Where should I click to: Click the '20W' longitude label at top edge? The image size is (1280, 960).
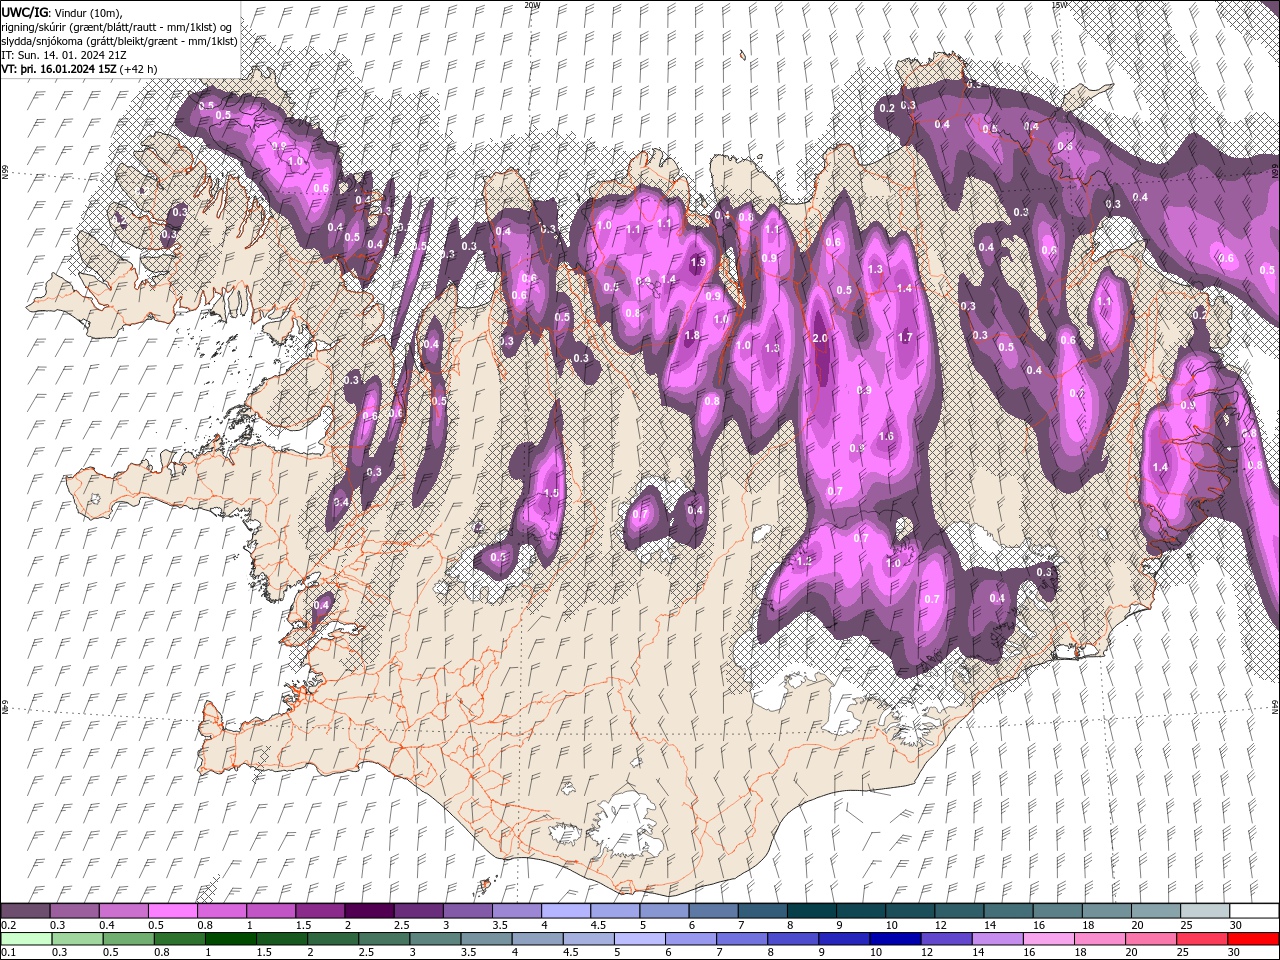click(x=532, y=5)
